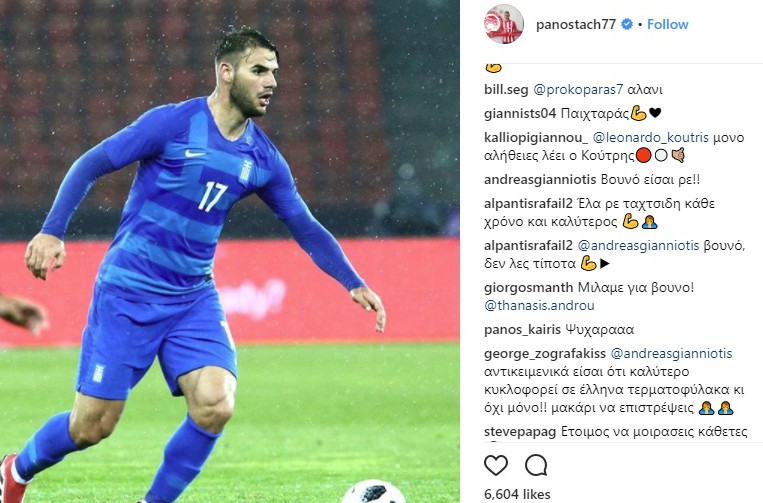Open the @leonardo_koutris mention
Image resolution: width=763 pixels, height=503 pixels.
point(651,138)
